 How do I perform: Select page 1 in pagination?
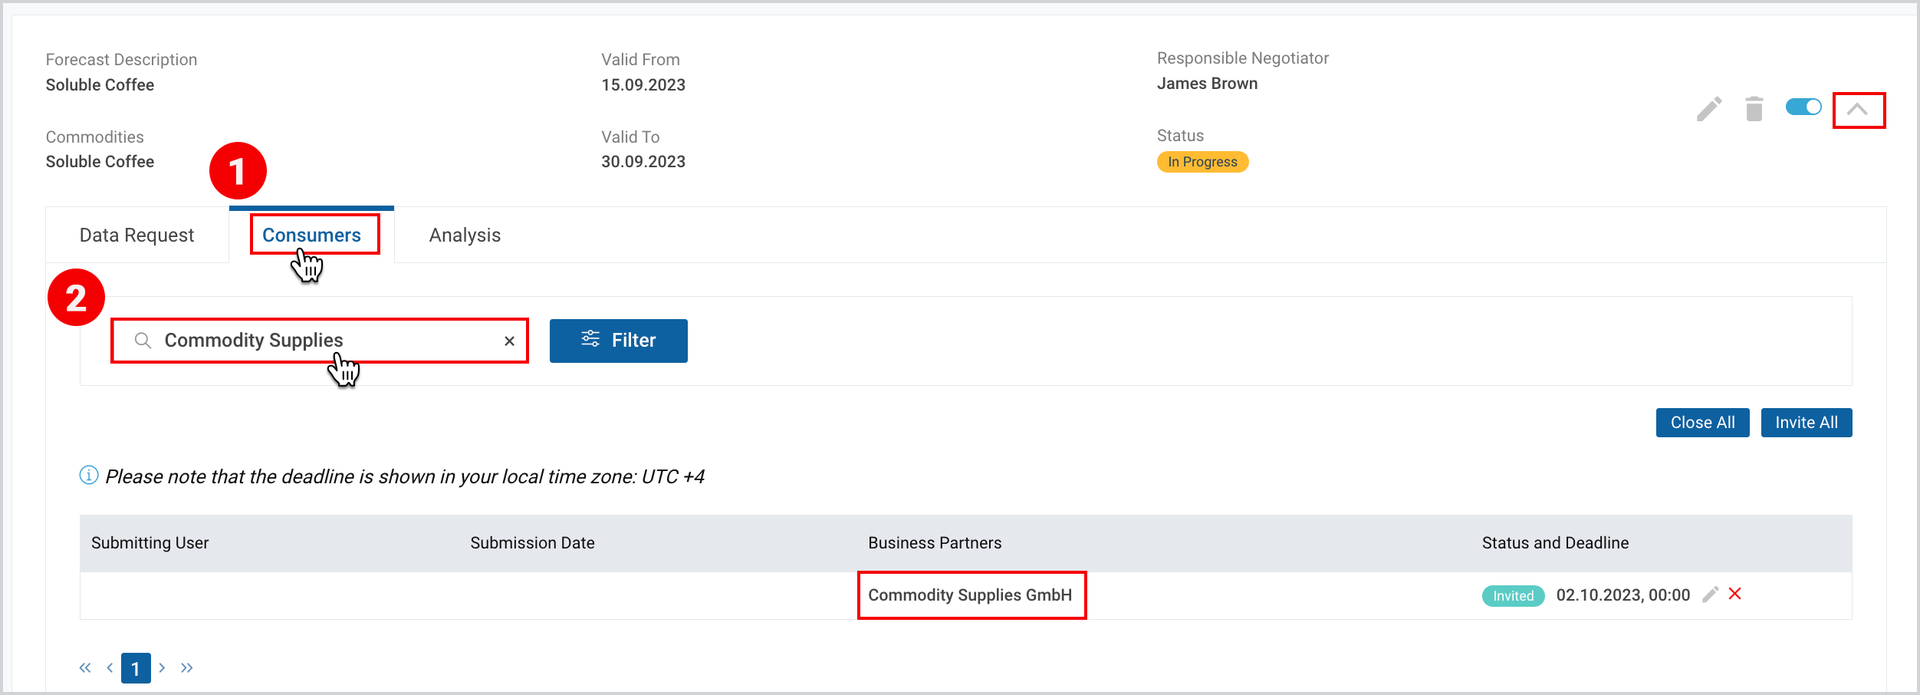(x=136, y=668)
